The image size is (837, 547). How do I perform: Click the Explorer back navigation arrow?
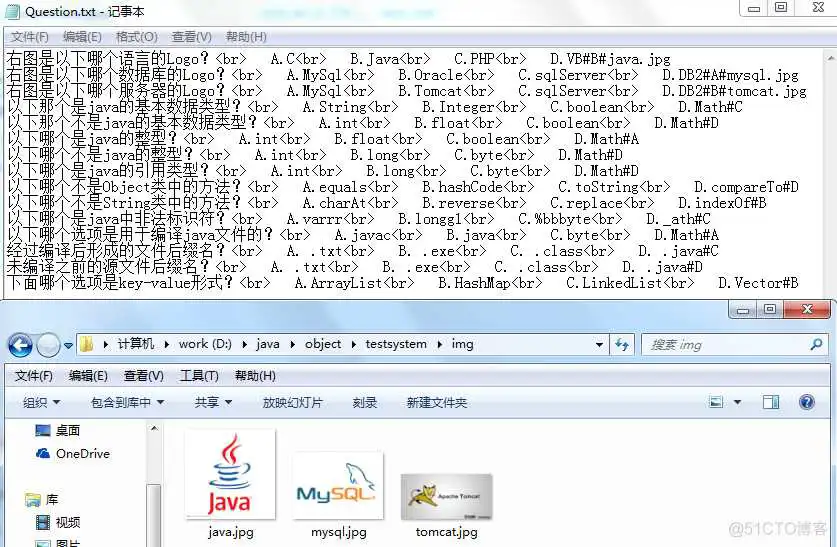20,345
